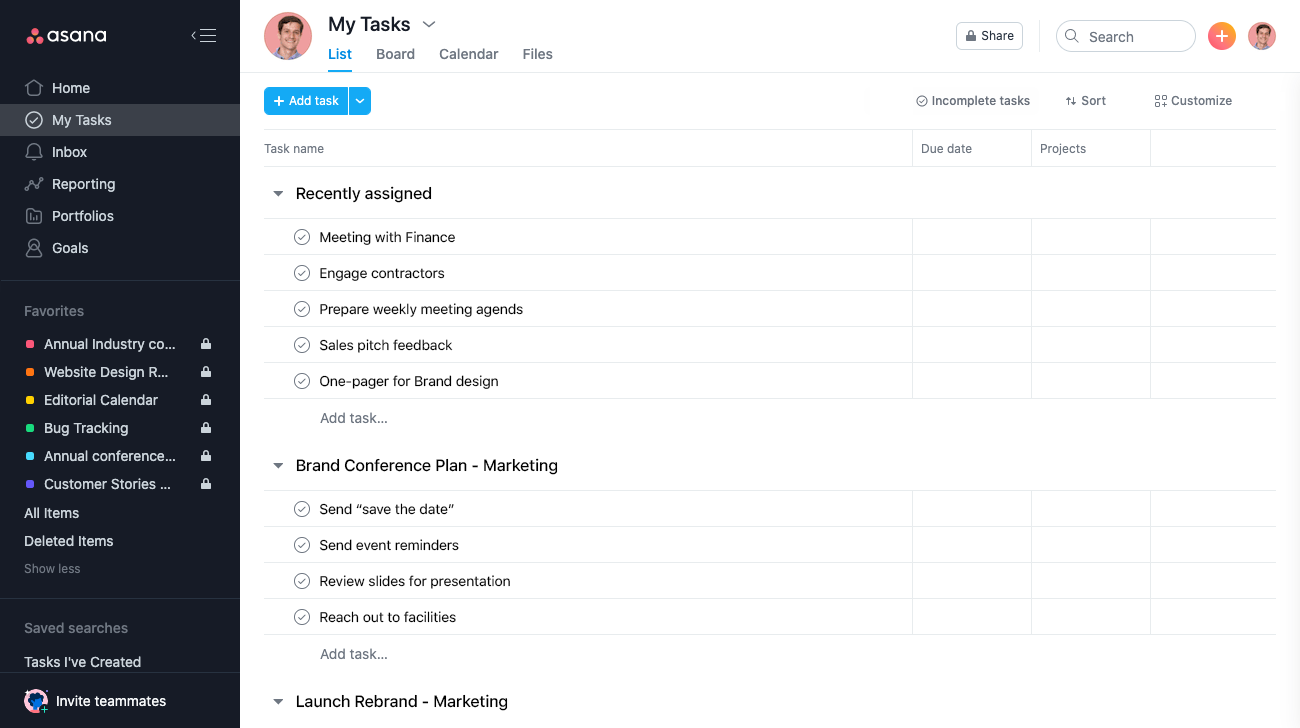Open Editorial Calendar favorite project

[101, 400]
